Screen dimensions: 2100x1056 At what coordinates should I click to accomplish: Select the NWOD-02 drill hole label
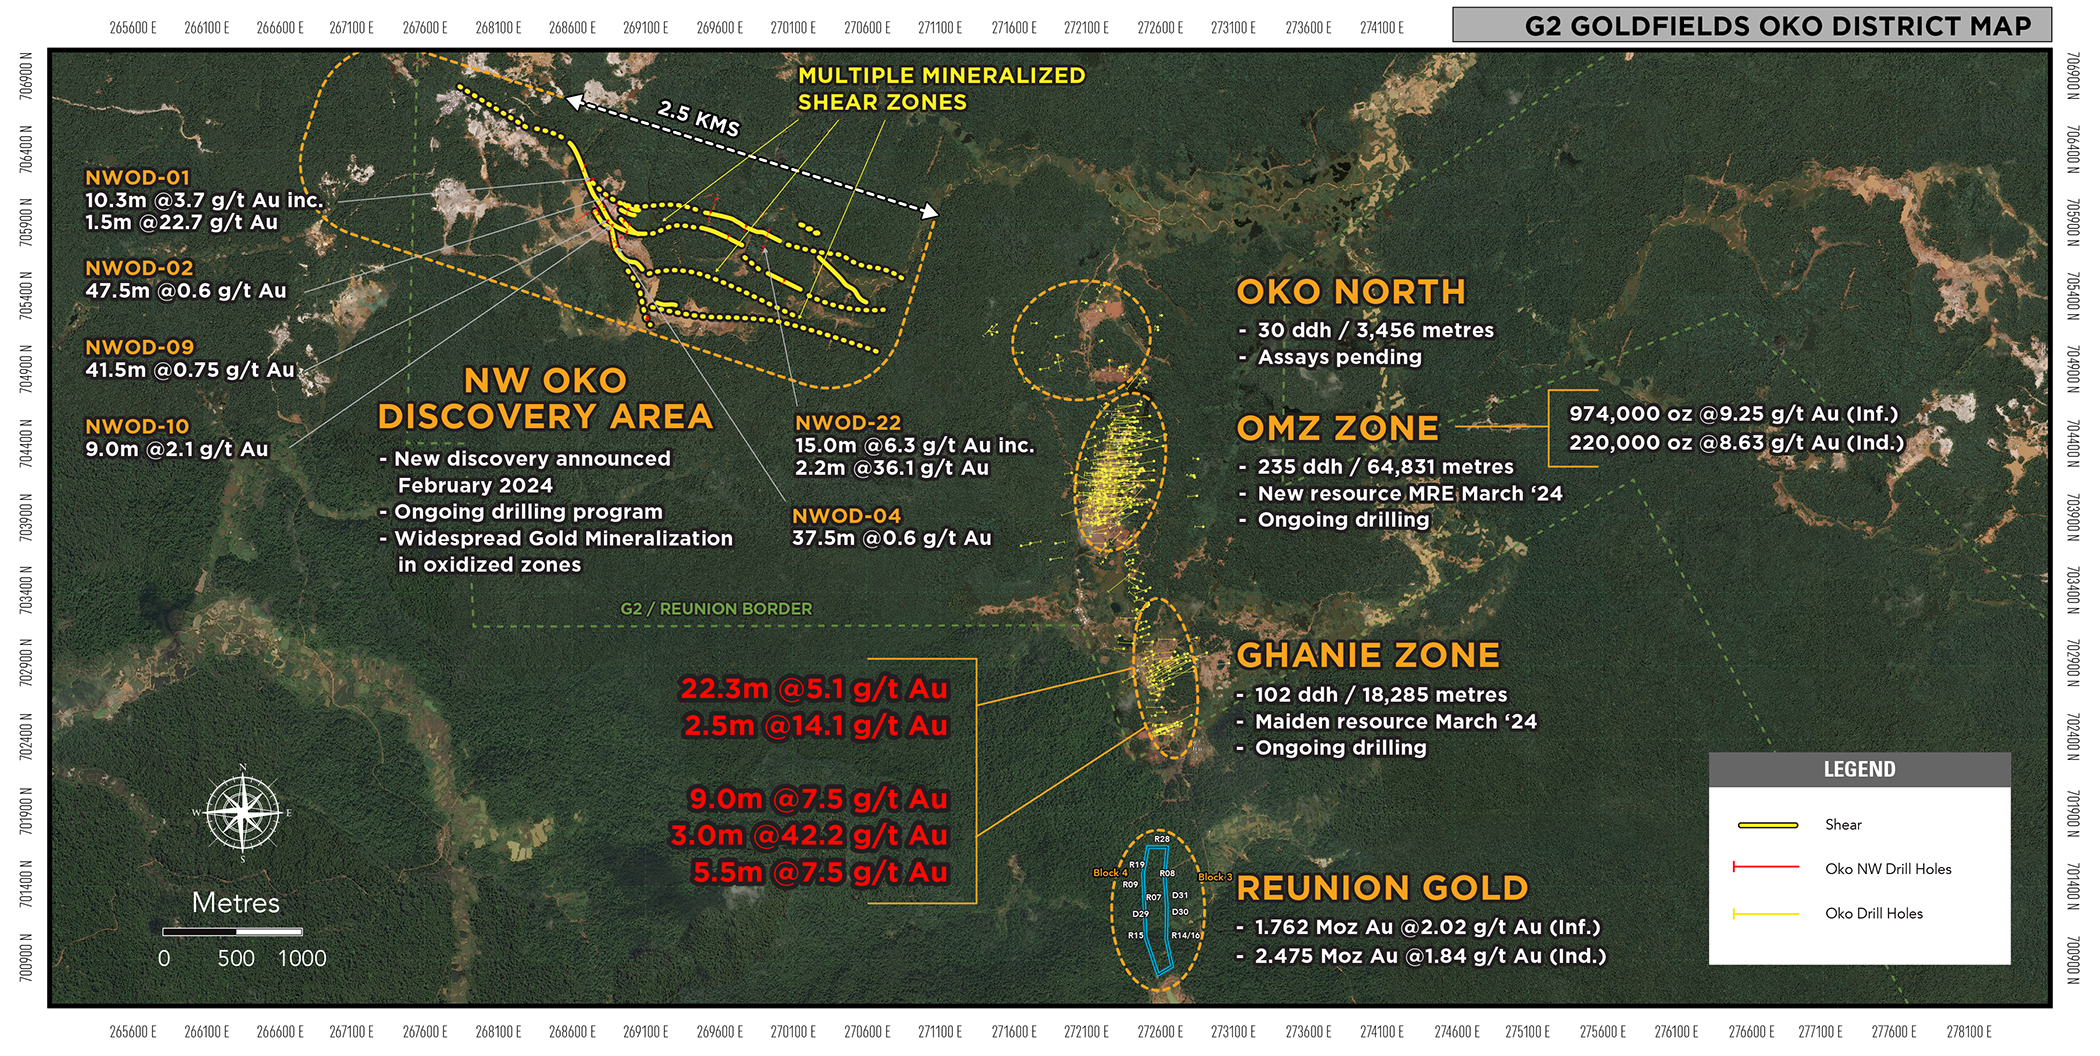click(139, 268)
